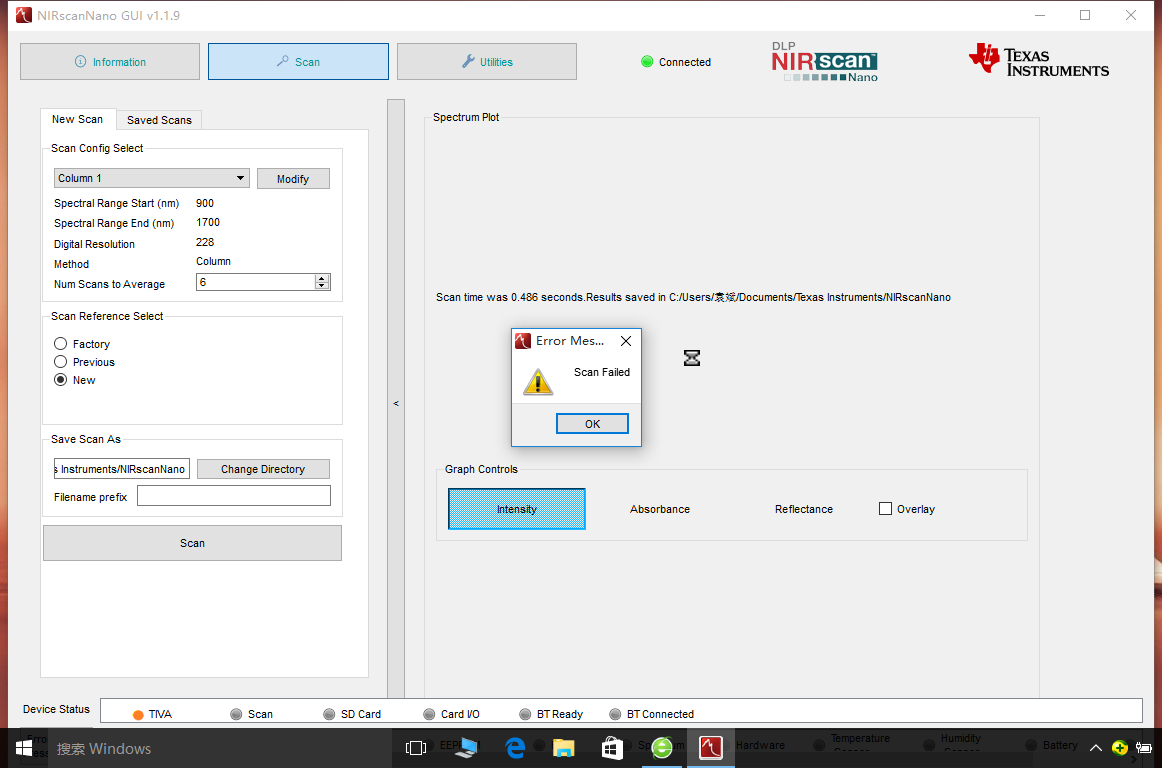This screenshot has width=1162, height=768.
Task: Click inside the Num Scans to Average field
Action: click(x=256, y=282)
